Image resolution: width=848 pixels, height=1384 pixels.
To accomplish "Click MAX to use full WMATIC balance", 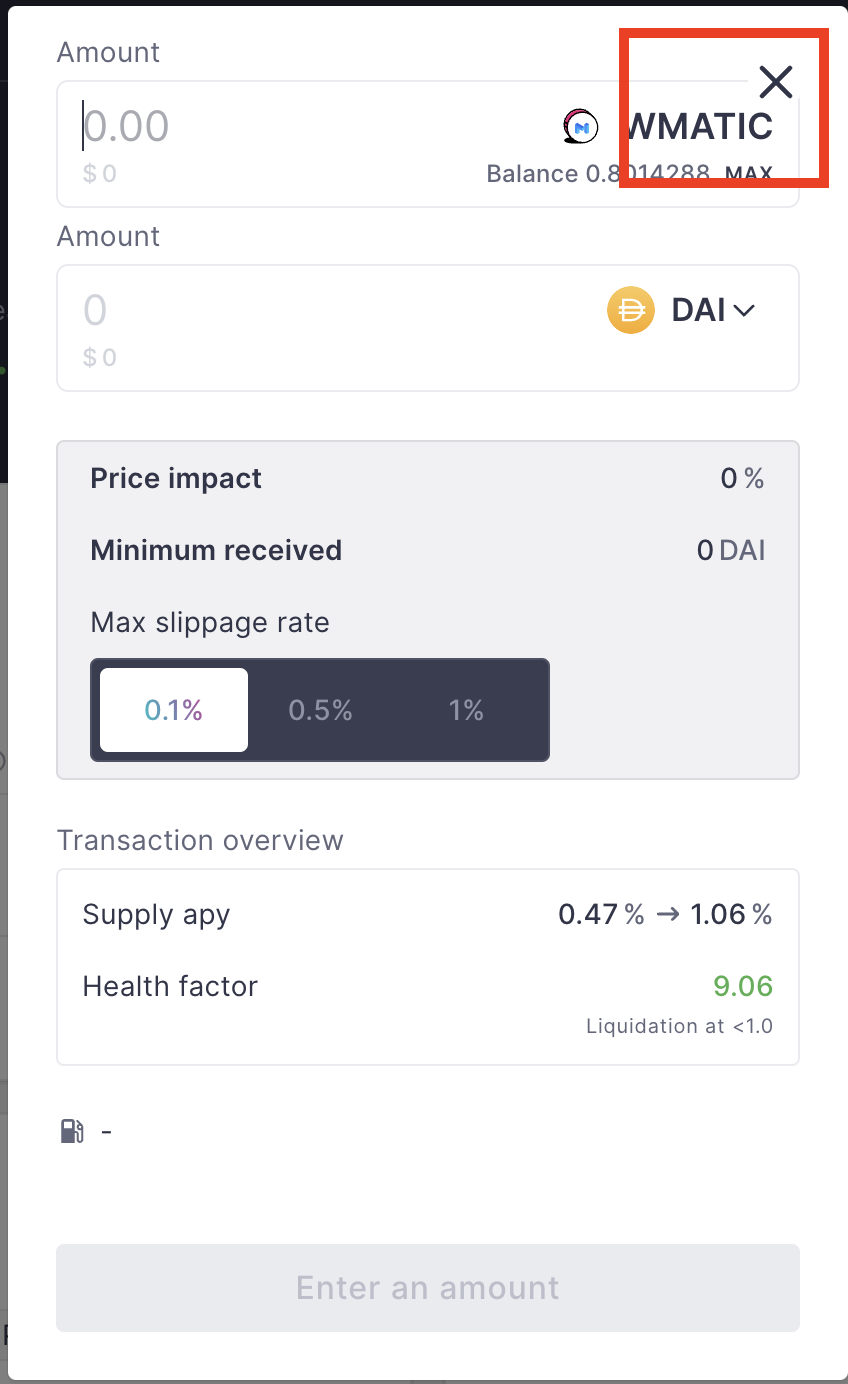I will [748, 174].
